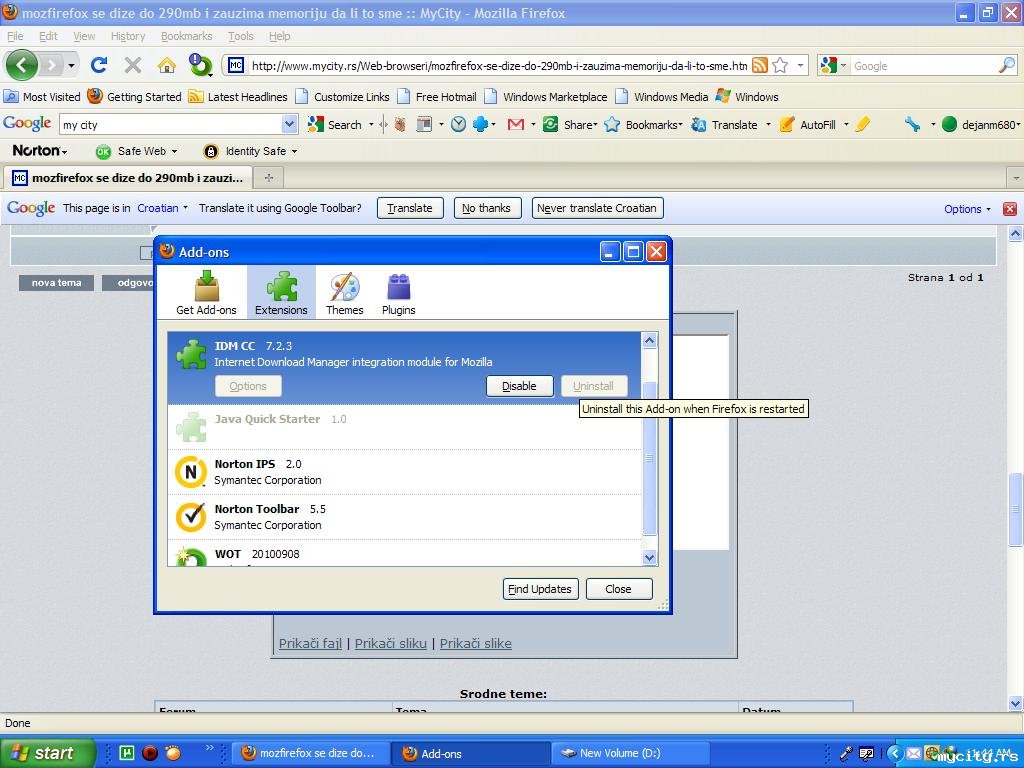Subscribe via the RSS feed icon in address bar
Image resolution: width=1024 pixels, height=768 pixels.
point(760,65)
